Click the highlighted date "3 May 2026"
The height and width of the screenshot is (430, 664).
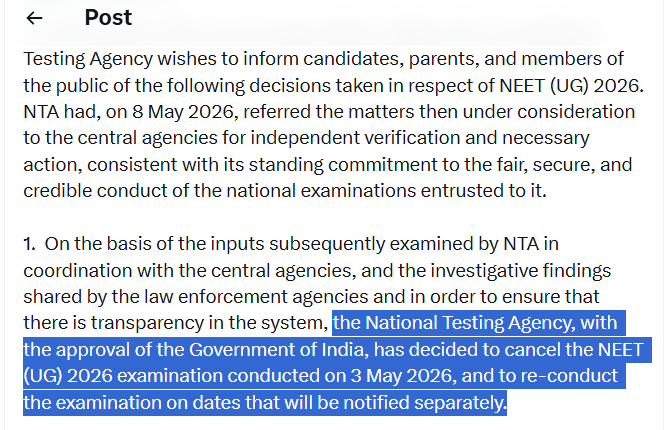point(401,376)
